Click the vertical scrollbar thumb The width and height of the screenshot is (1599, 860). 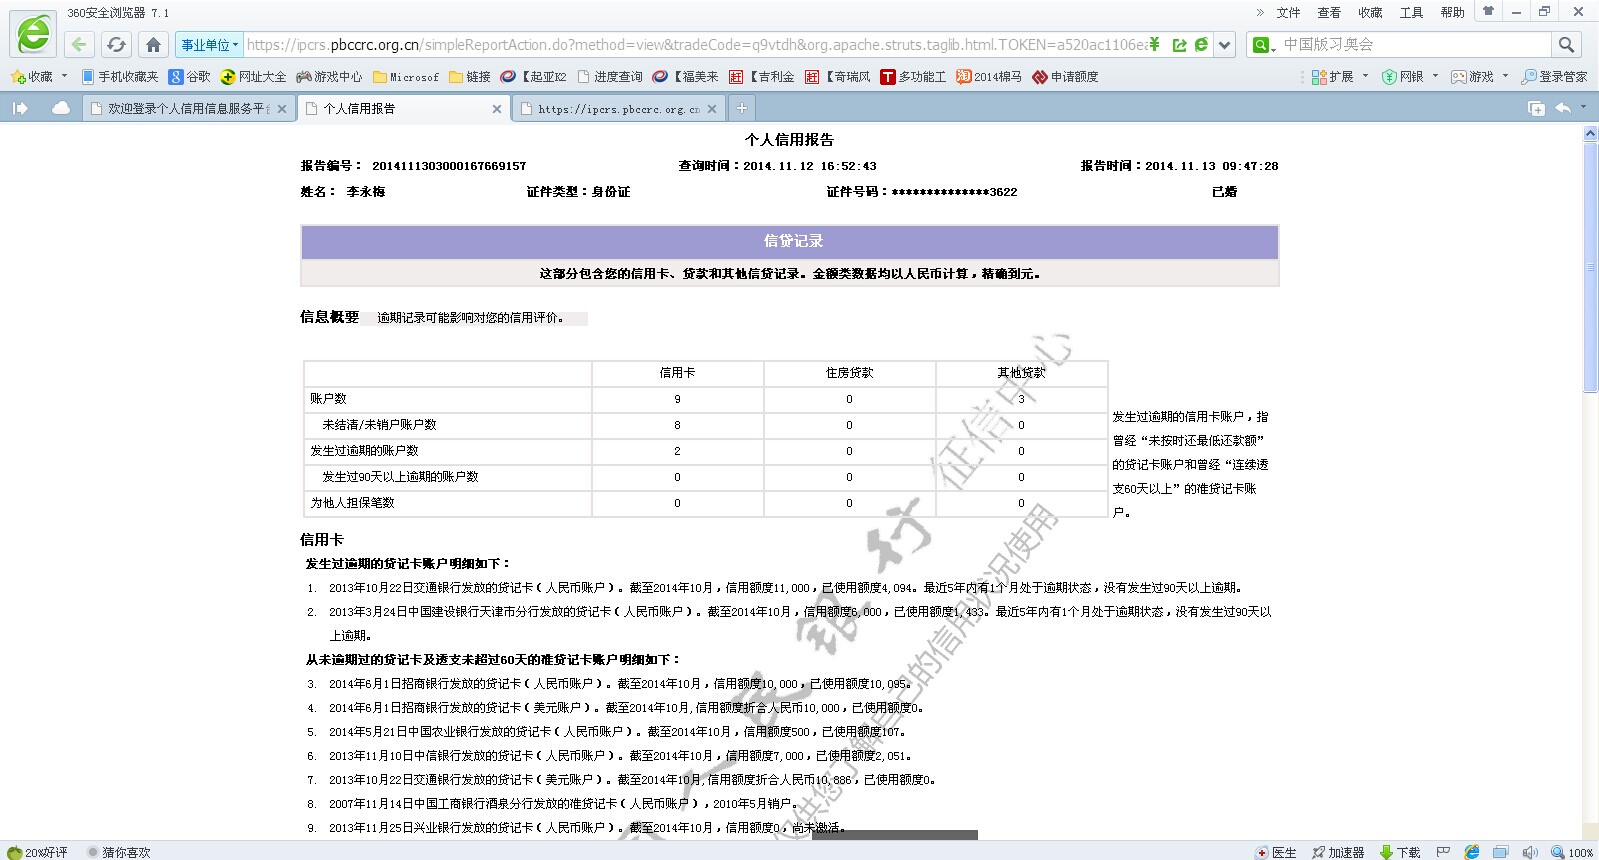[x=1590, y=267]
